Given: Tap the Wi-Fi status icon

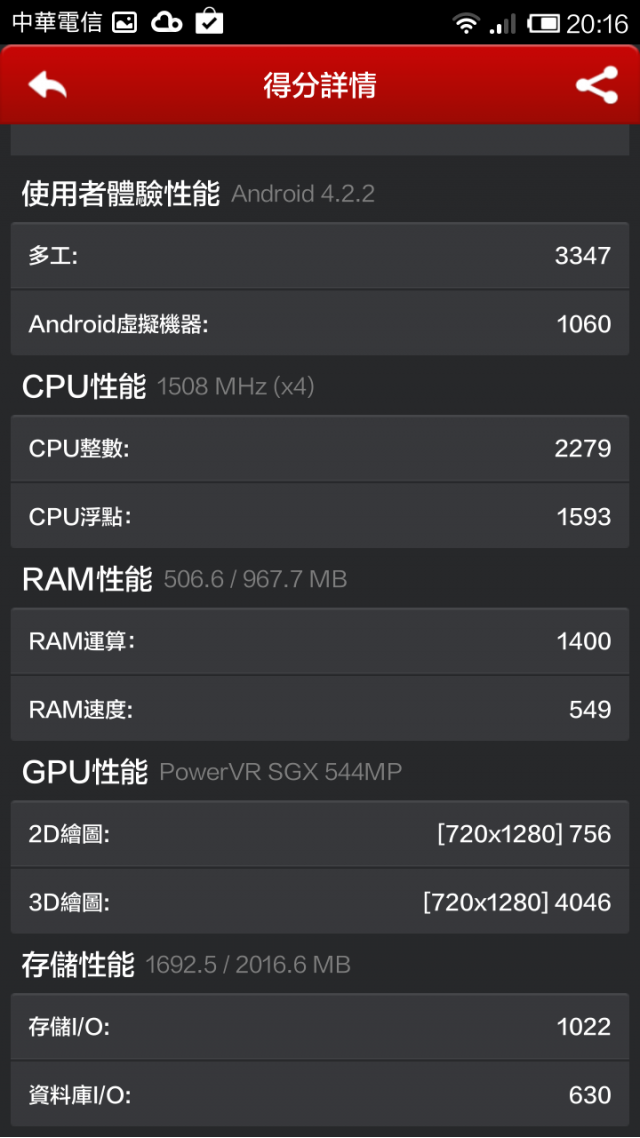Looking at the screenshot, I should click(465, 23).
